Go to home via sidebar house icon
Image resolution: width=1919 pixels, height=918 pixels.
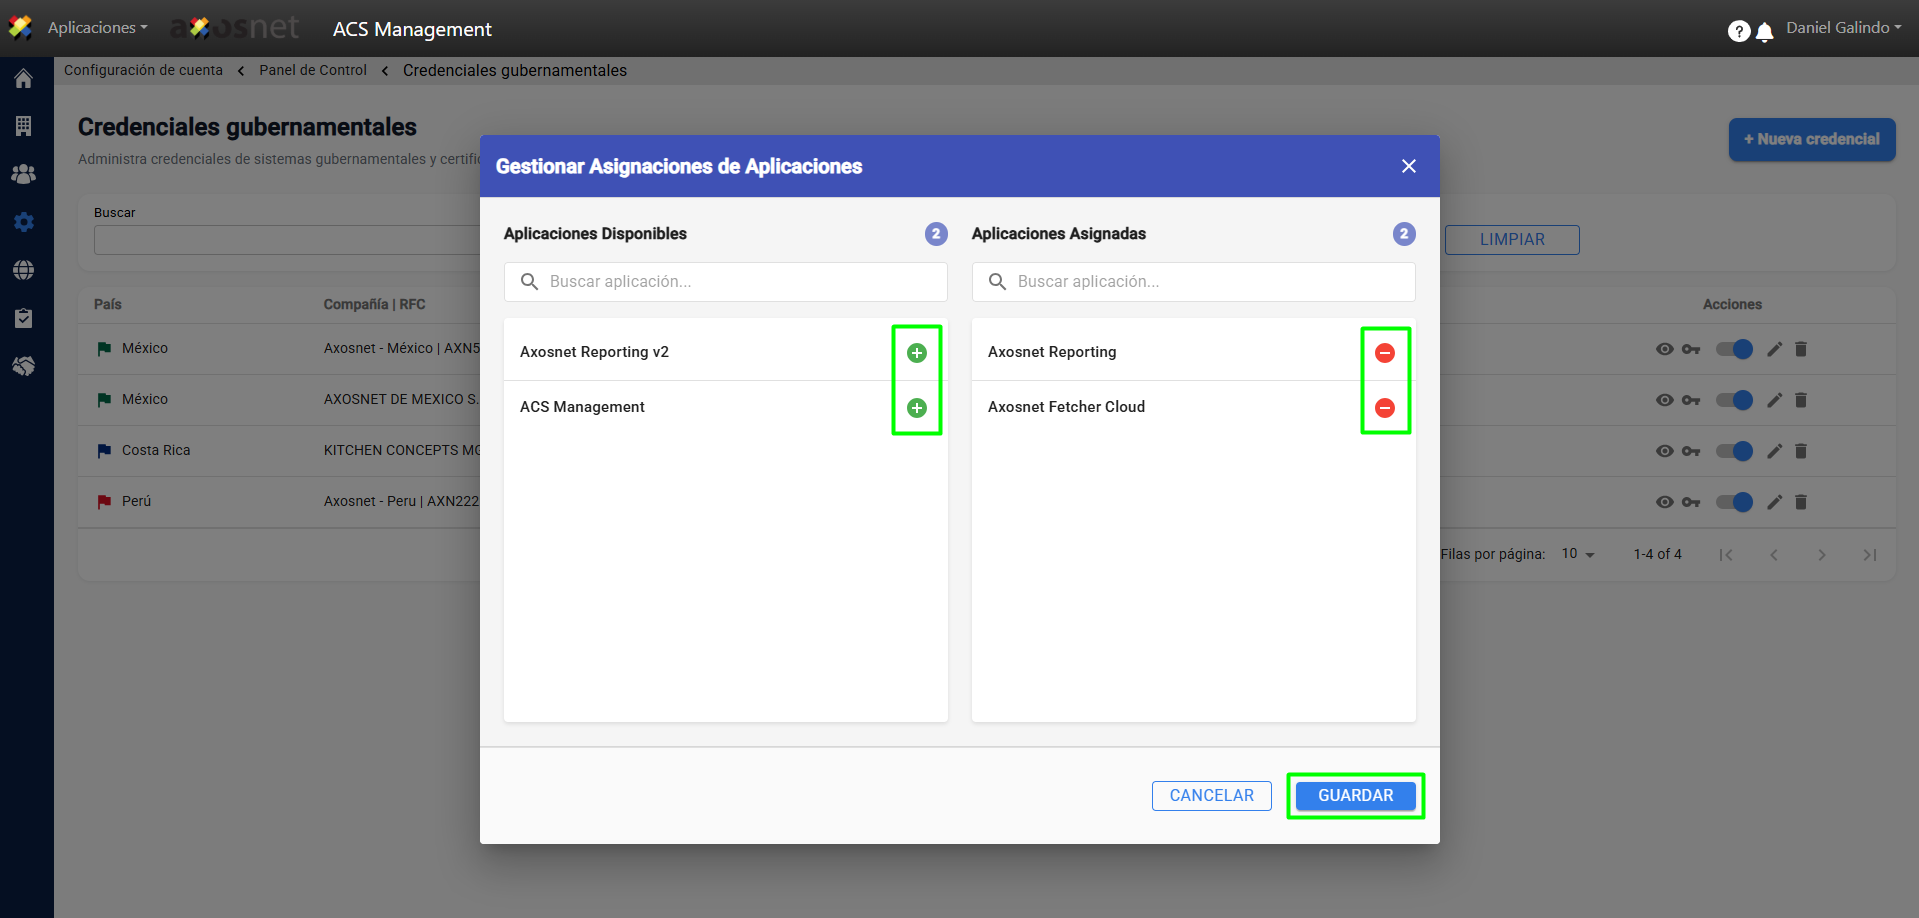pyautogui.click(x=24, y=79)
